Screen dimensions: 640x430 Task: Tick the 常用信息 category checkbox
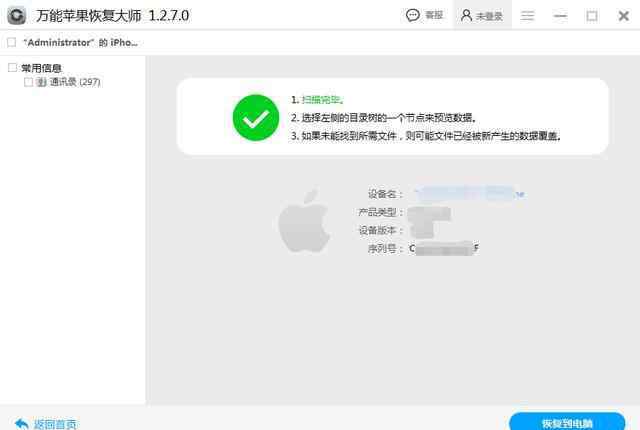(x=13, y=67)
